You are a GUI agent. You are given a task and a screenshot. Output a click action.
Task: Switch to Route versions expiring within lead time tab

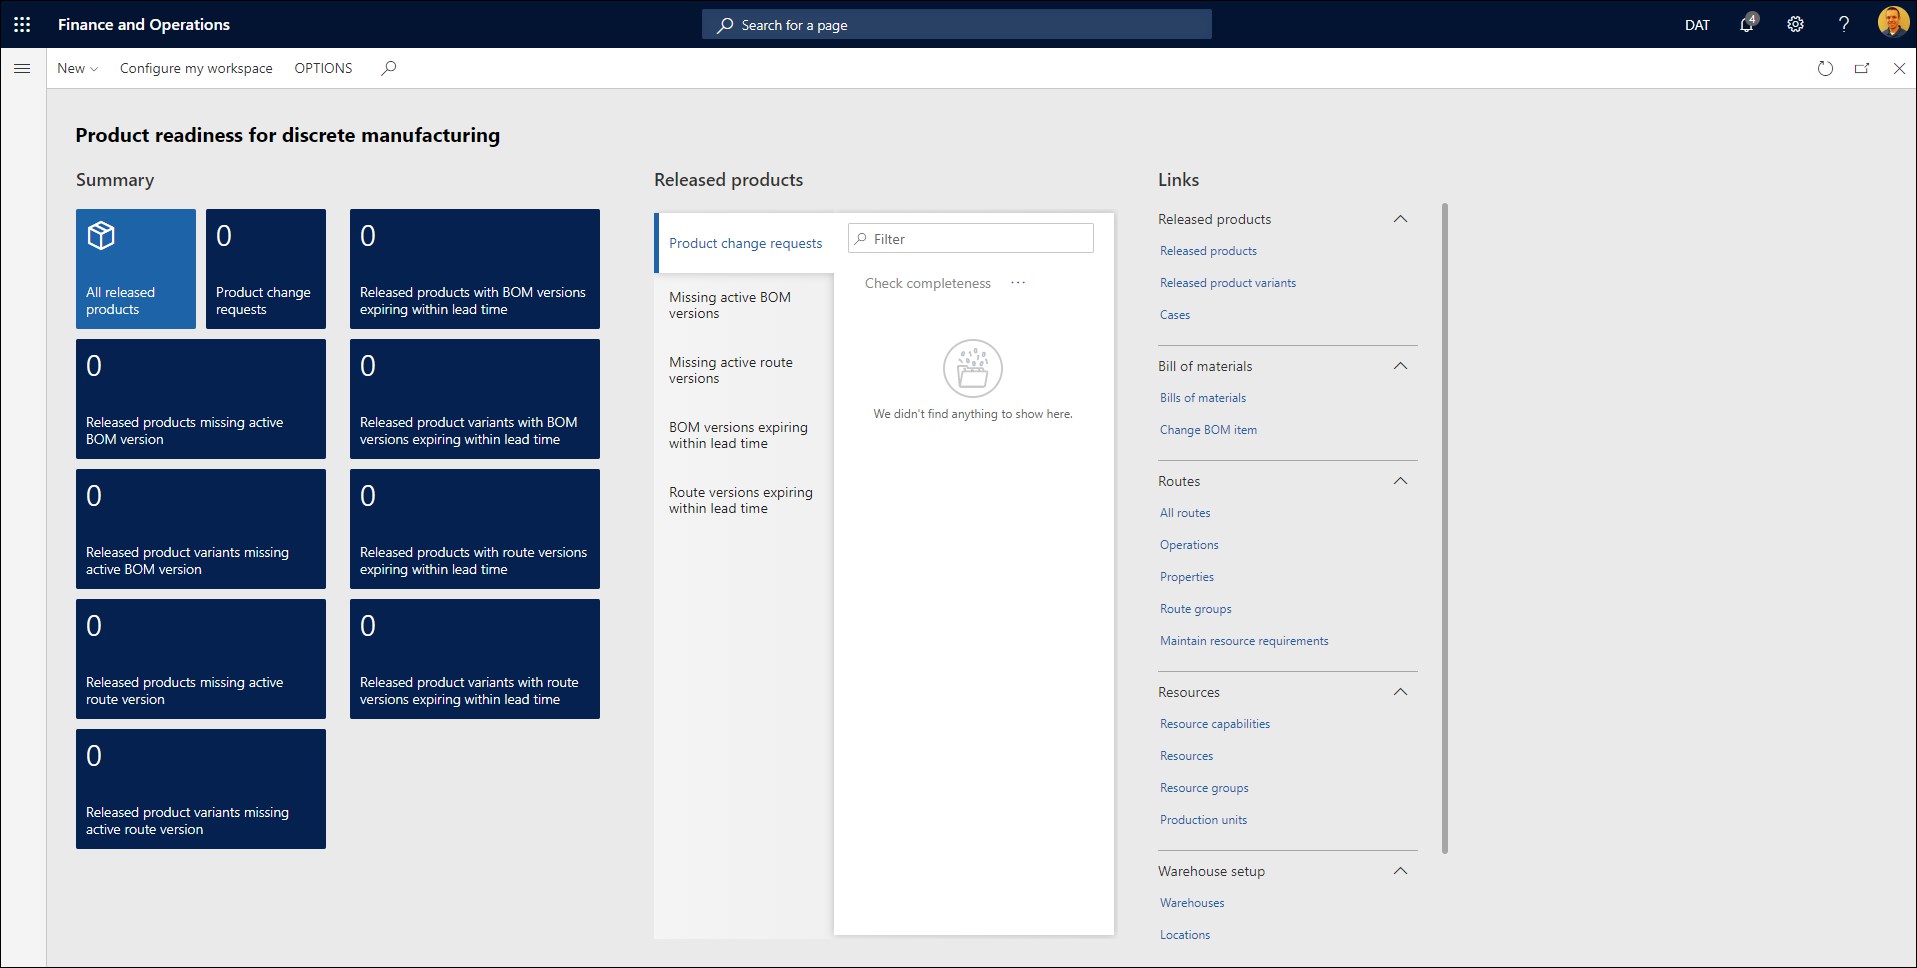[x=744, y=500]
